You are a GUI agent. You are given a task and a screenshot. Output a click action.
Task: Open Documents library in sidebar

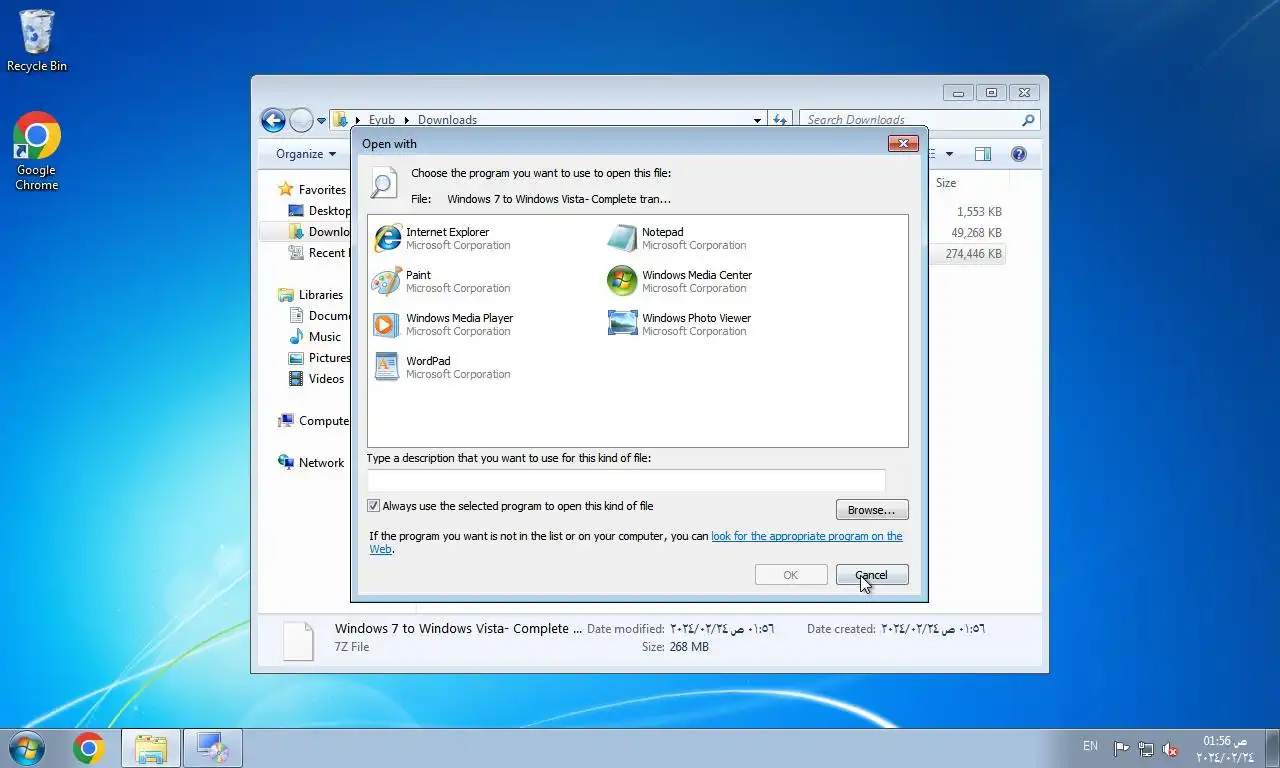click(x=319, y=316)
